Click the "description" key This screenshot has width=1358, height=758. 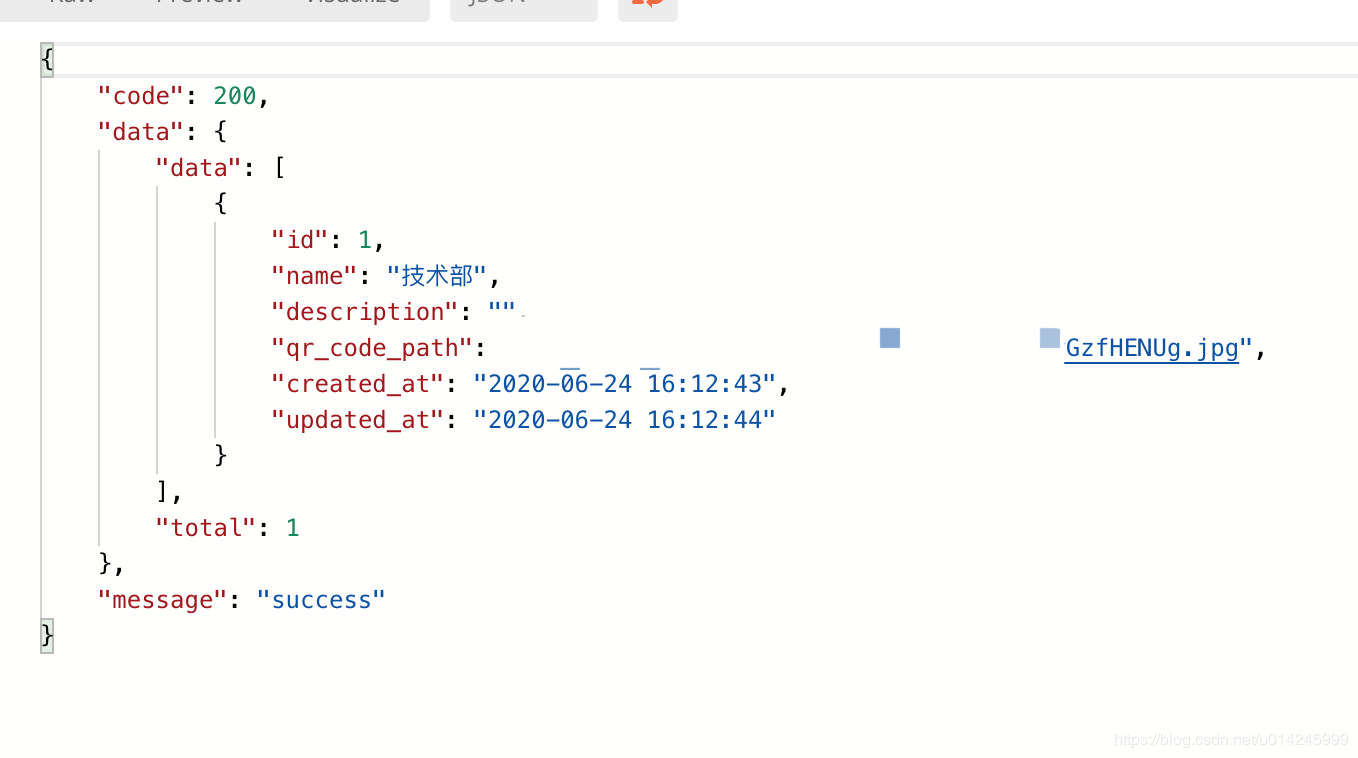coord(365,312)
